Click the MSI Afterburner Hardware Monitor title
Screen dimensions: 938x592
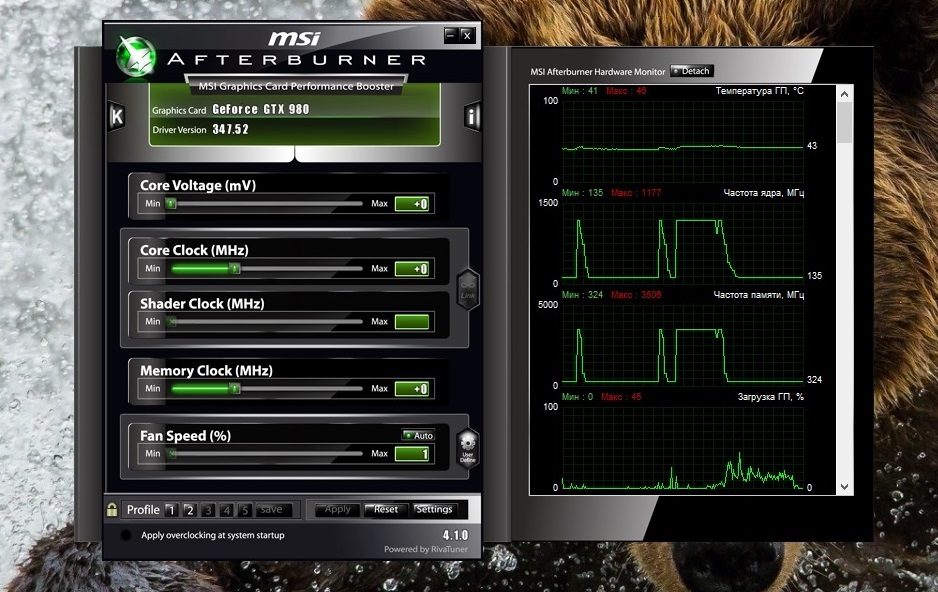point(598,72)
